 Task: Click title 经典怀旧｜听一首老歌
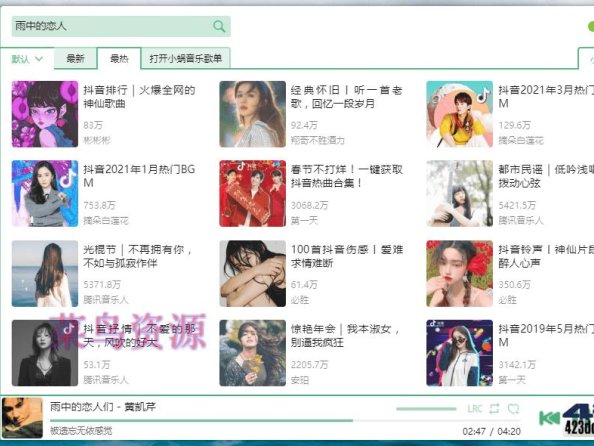coord(347,97)
